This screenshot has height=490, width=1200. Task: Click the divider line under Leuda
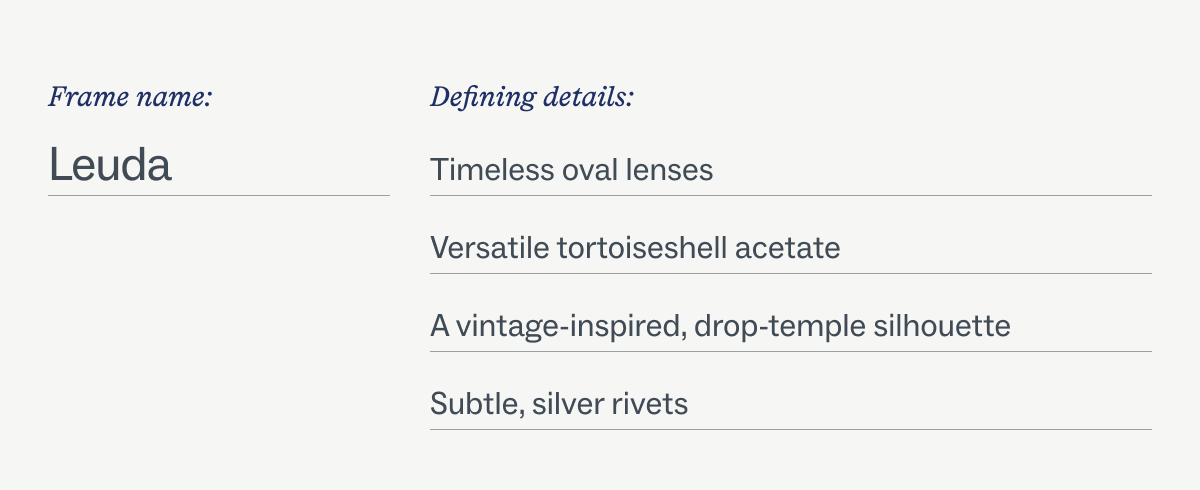click(218, 195)
